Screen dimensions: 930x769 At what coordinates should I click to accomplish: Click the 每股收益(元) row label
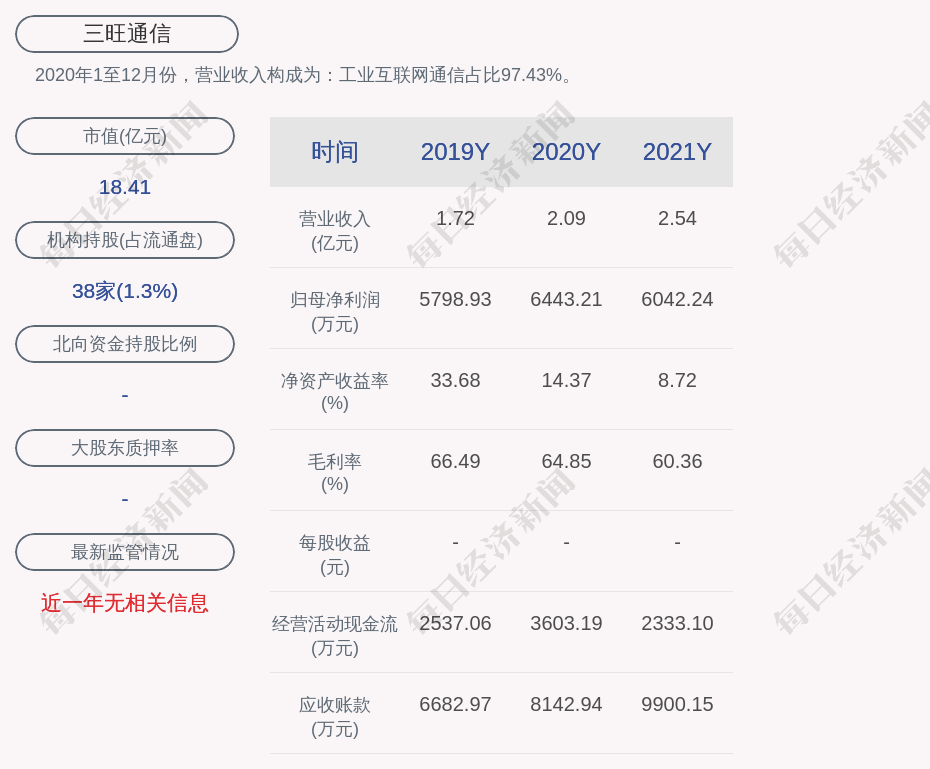[335, 555]
